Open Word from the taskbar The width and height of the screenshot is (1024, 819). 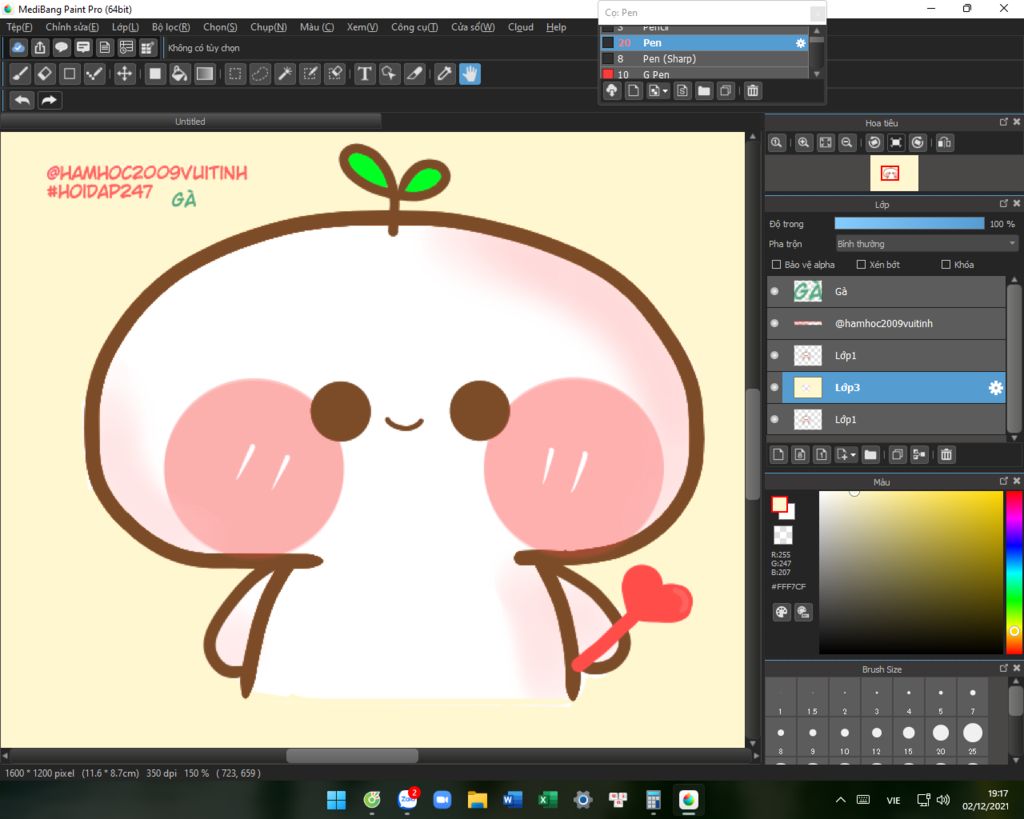point(512,799)
